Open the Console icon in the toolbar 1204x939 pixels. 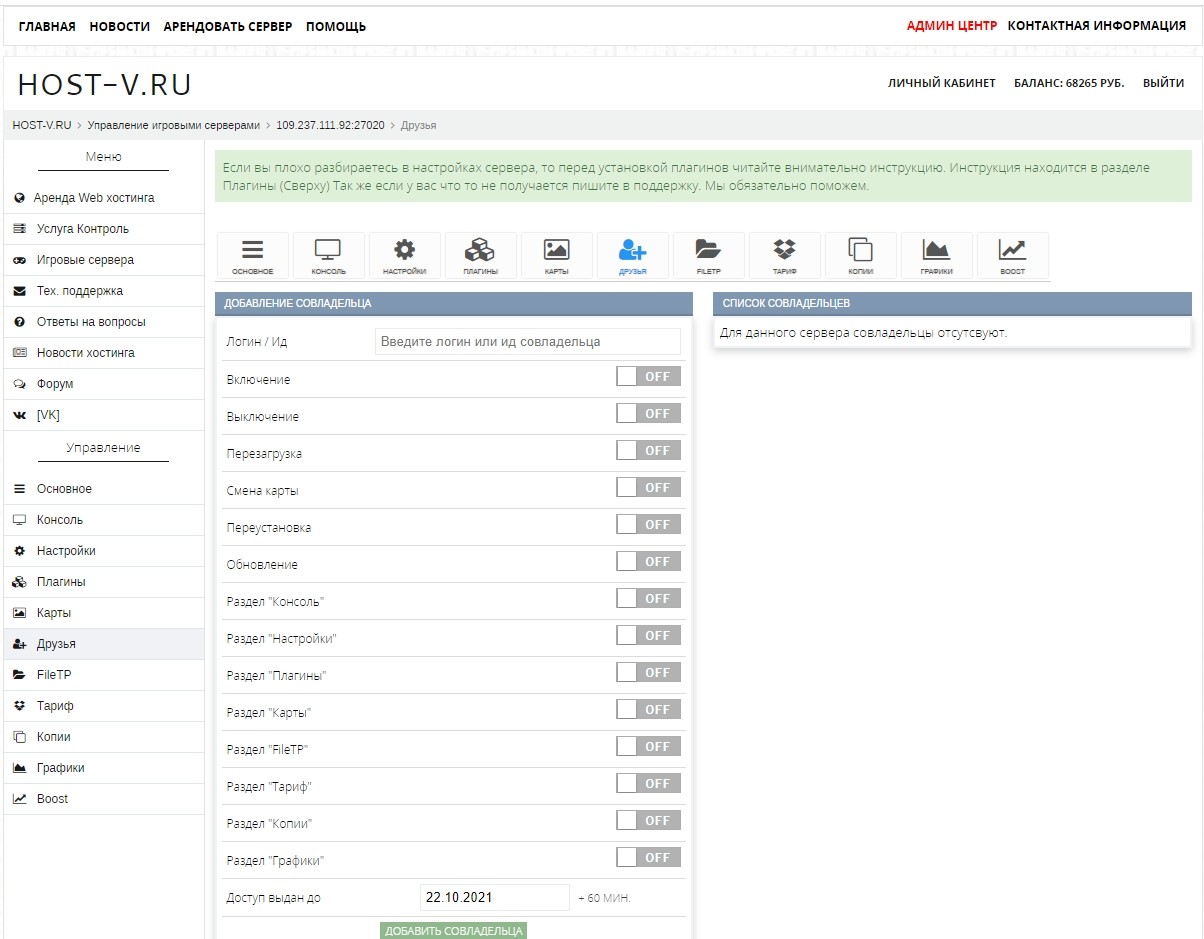pyautogui.click(x=328, y=256)
